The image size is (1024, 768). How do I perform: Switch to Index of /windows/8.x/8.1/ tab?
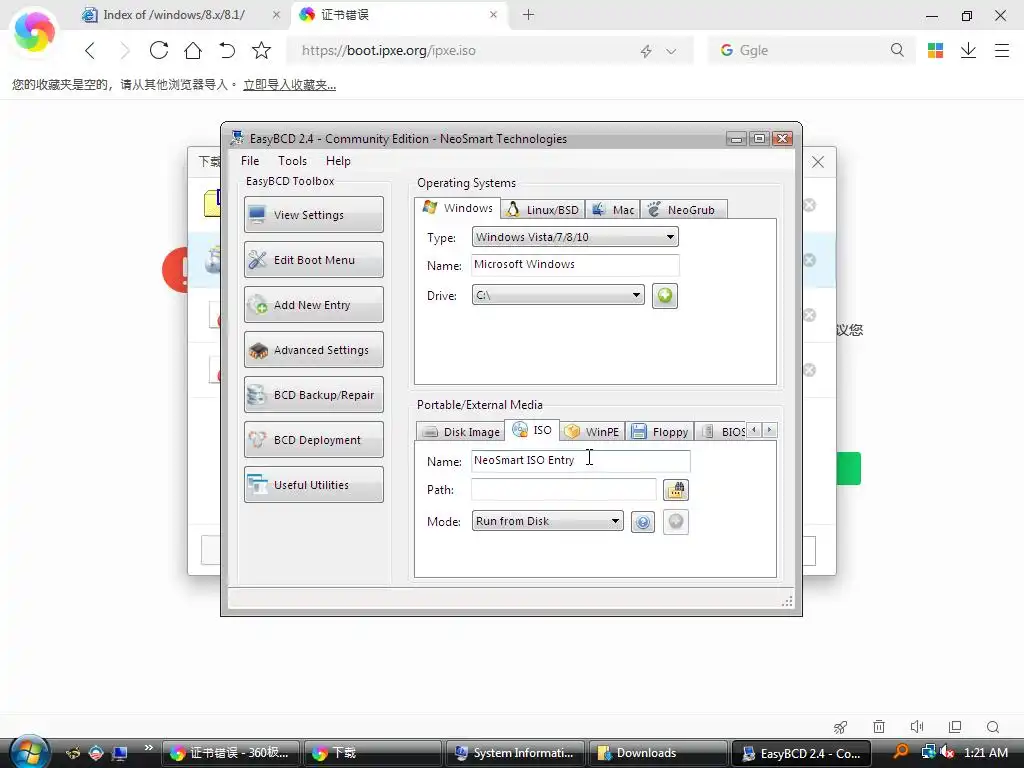173,14
